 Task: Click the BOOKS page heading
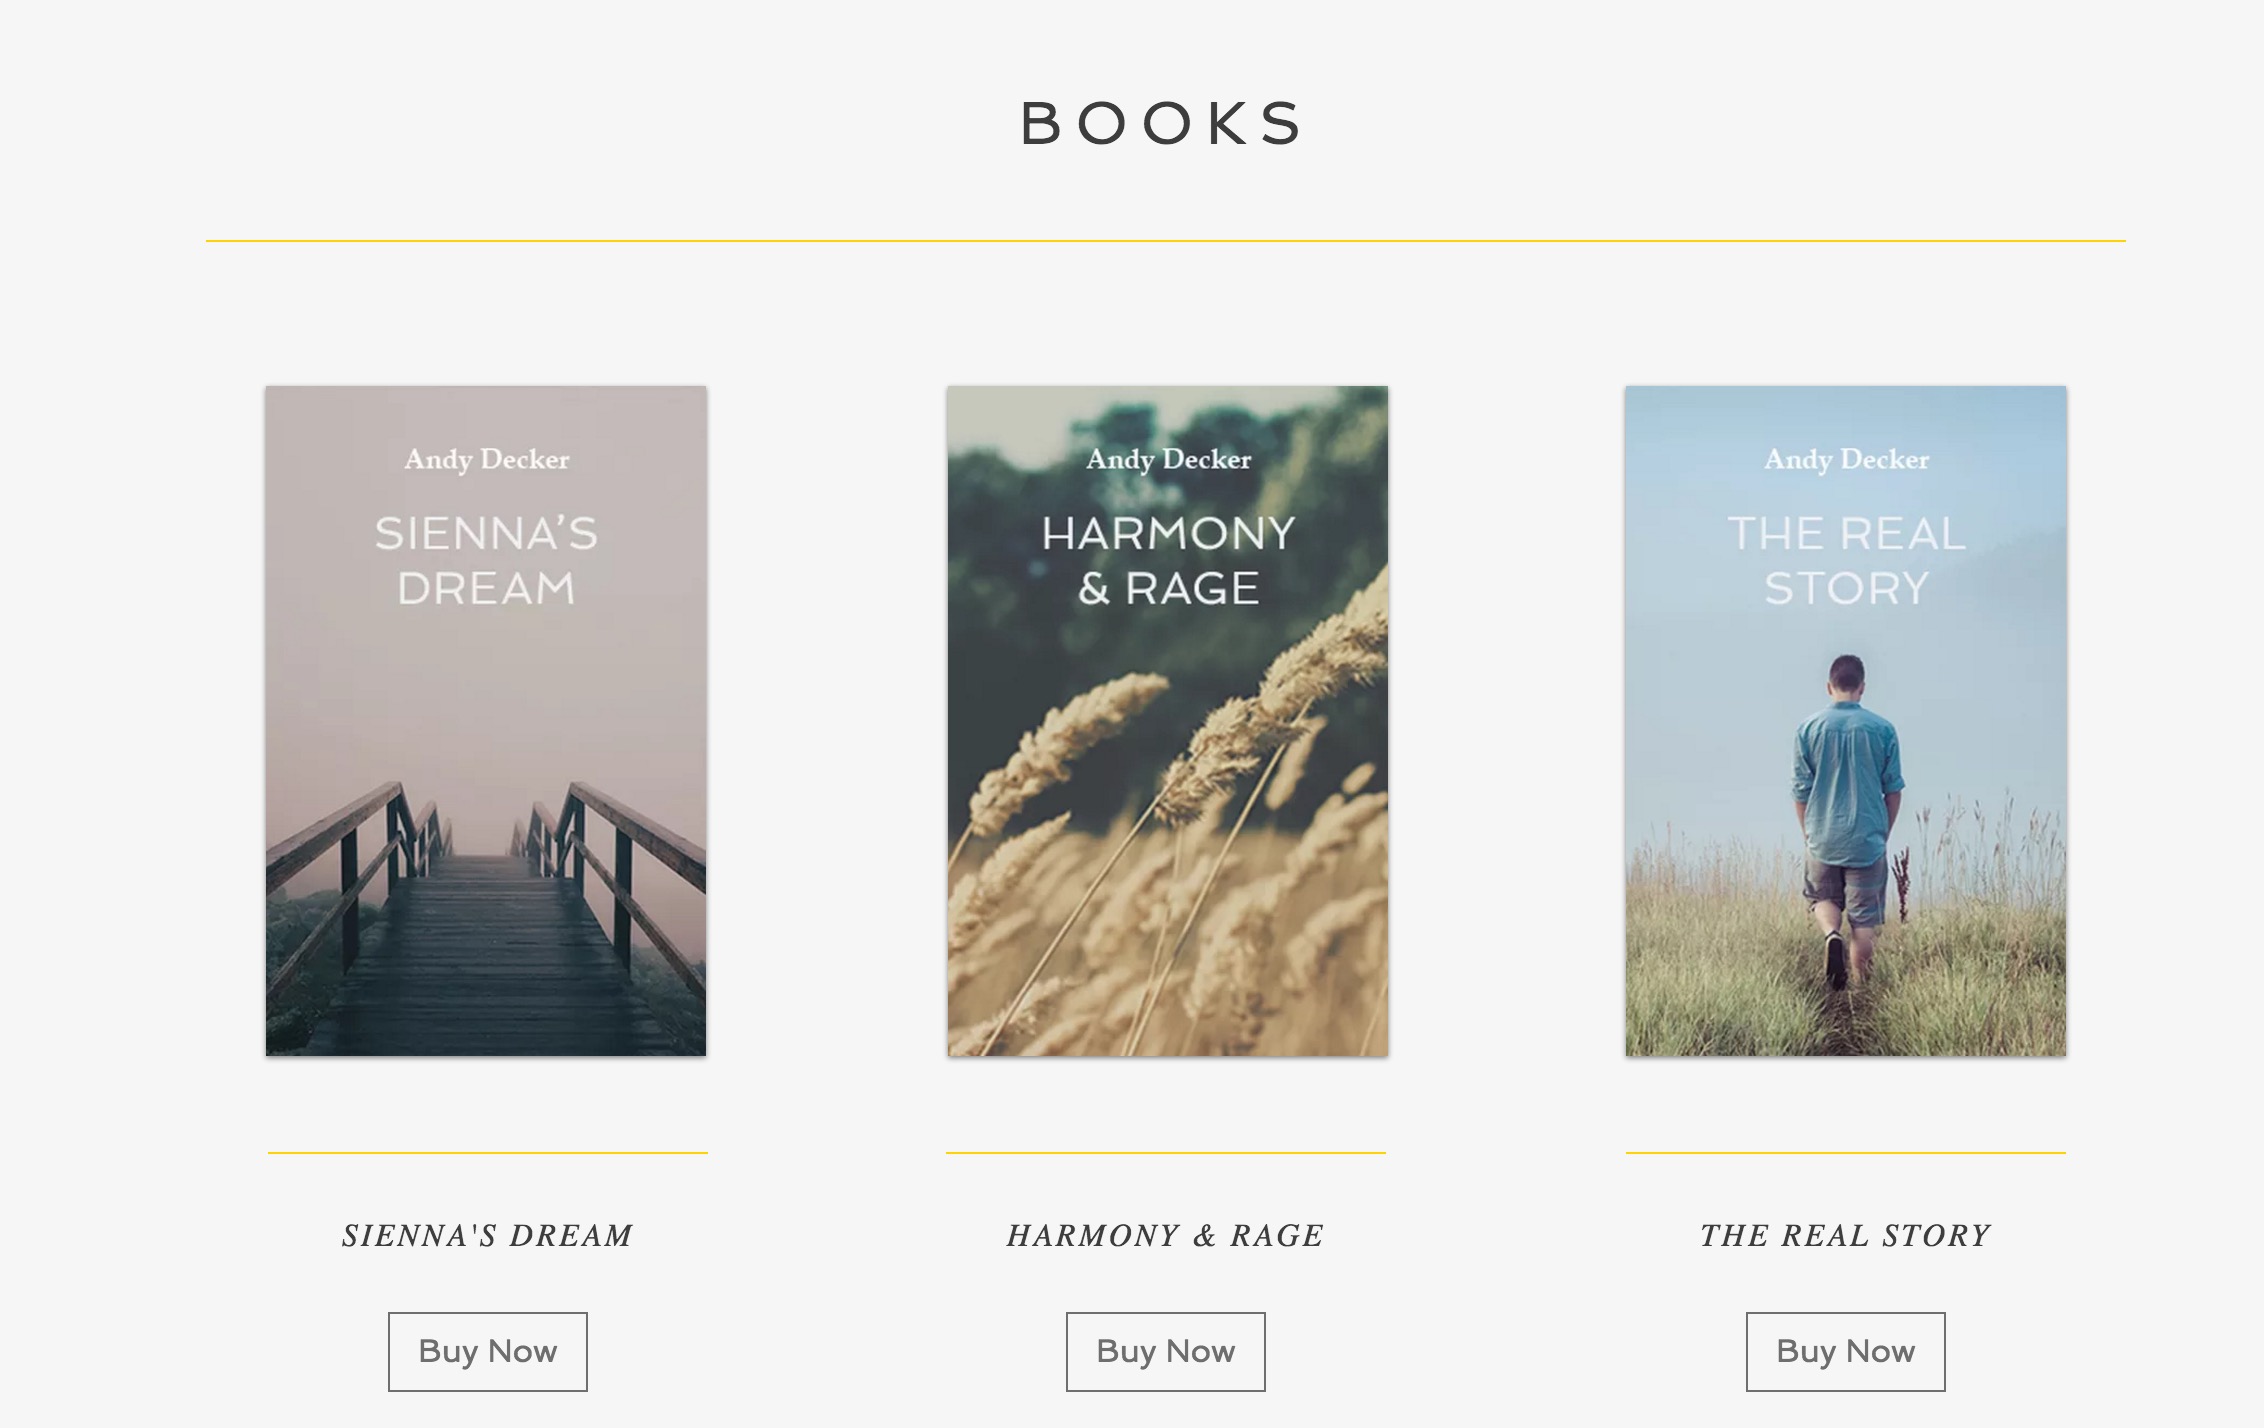point(1161,124)
